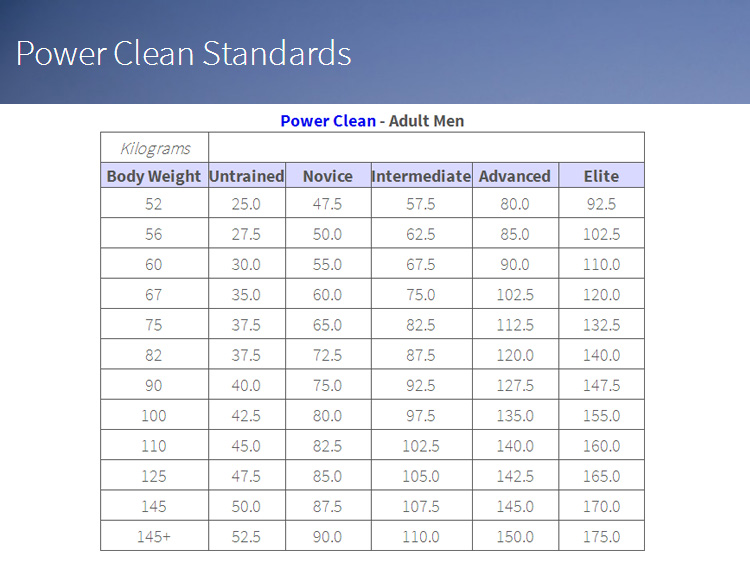Viewport: 750px width, 563px height.
Task: Click Untrained value 30.0
Action: [x=246, y=265]
